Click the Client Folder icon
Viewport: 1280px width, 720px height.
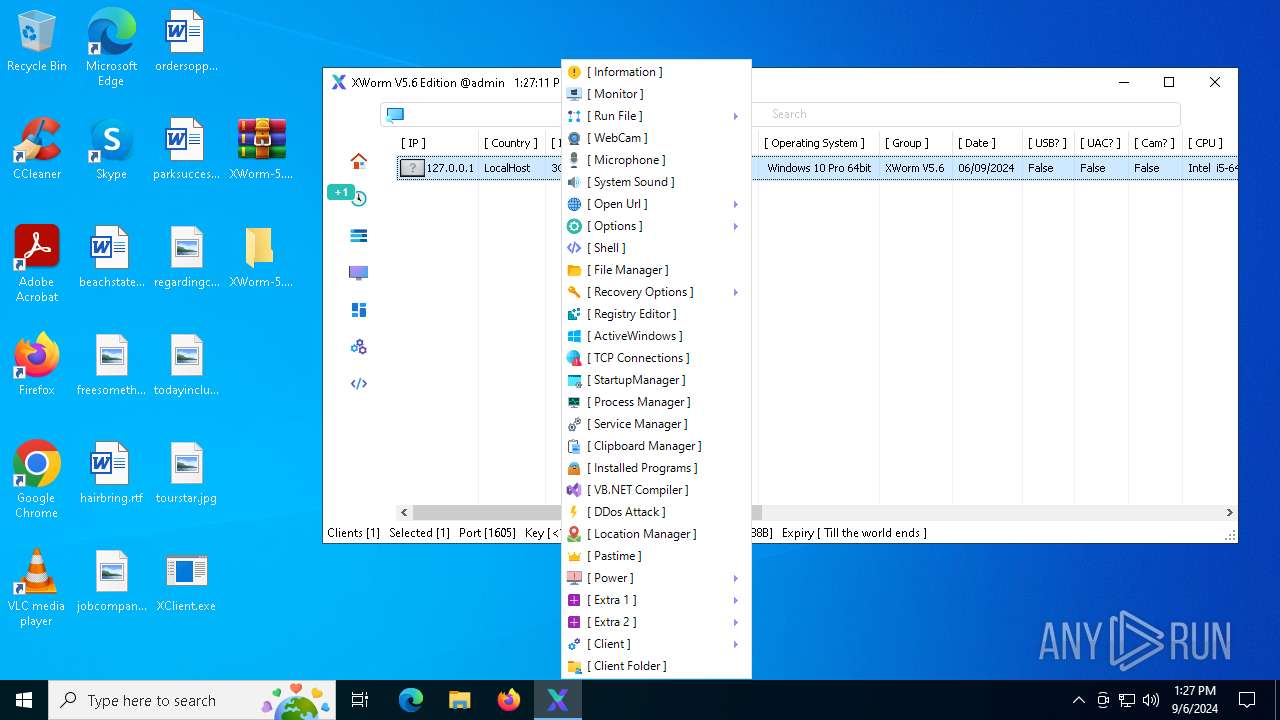tap(574, 666)
